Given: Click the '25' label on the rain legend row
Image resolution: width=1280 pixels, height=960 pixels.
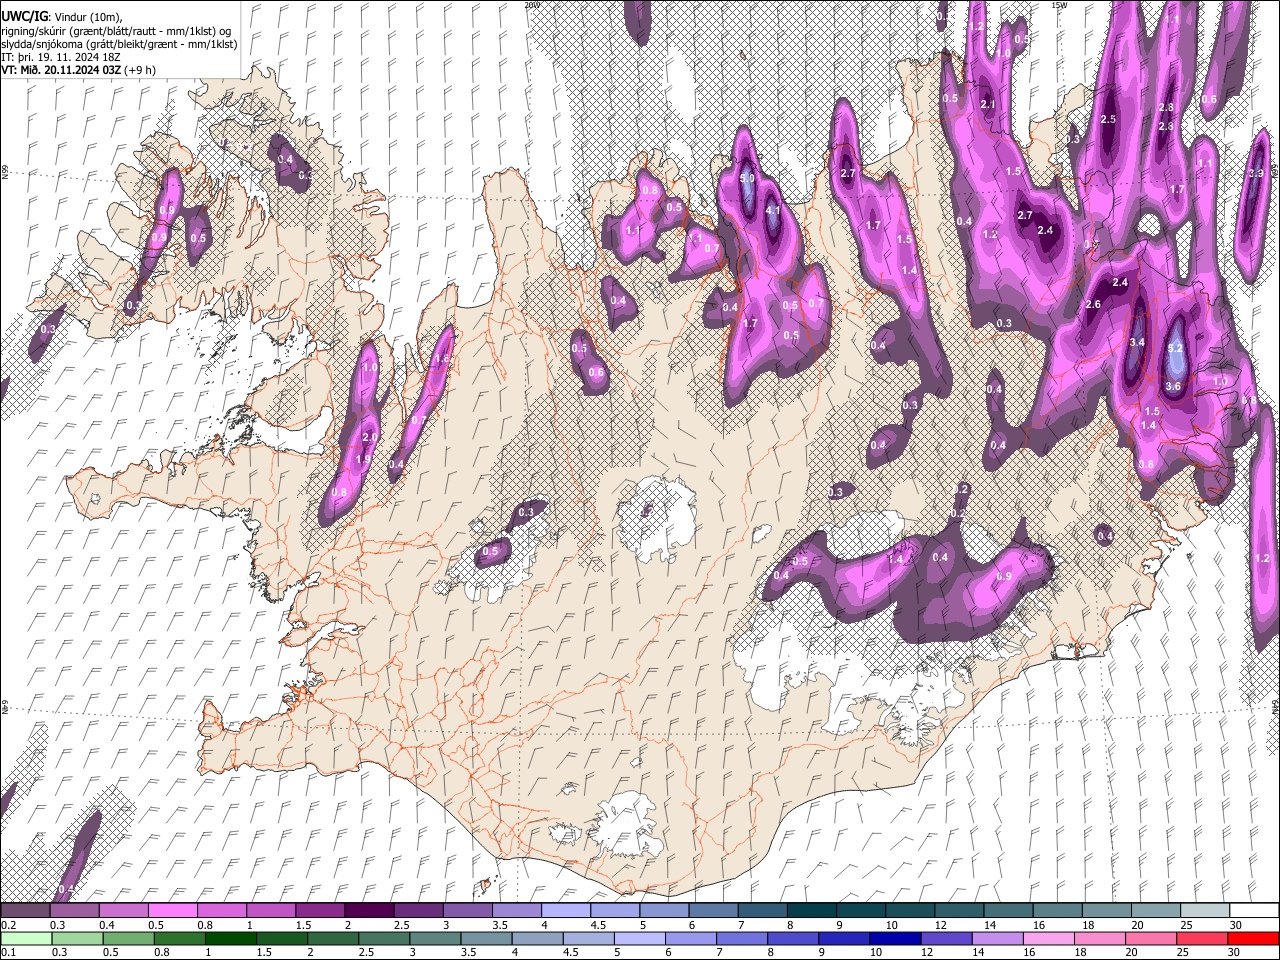Looking at the screenshot, I should coord(1182,952).
